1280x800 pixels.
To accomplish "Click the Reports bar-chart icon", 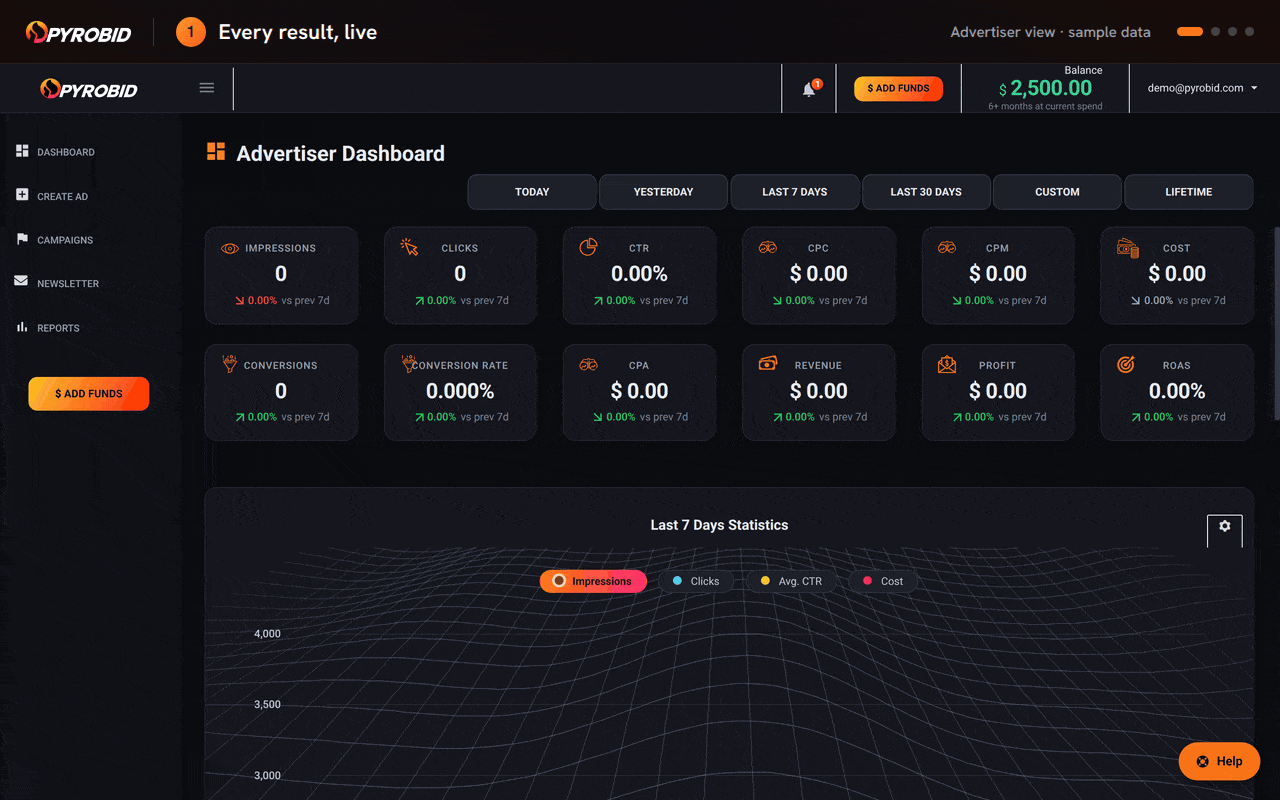I will pyautogui.click(x=22, y=327).
